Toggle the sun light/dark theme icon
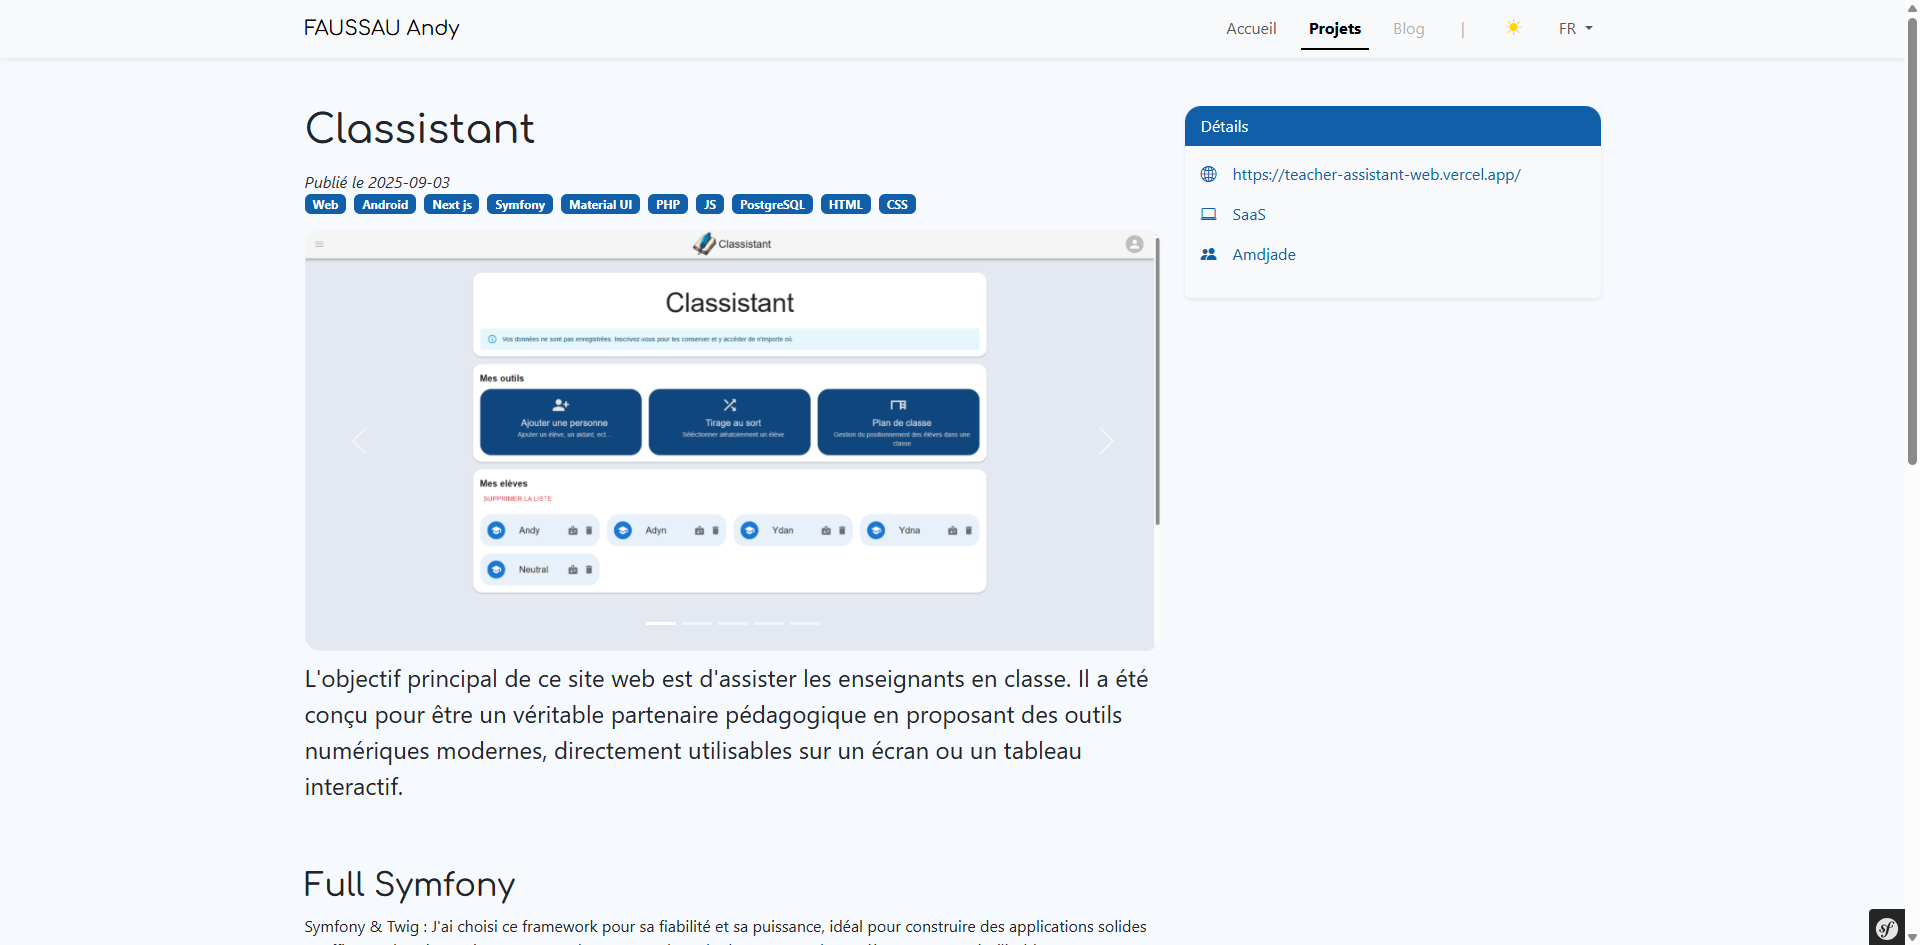 pyautogui.click(x=1513, y=28)
